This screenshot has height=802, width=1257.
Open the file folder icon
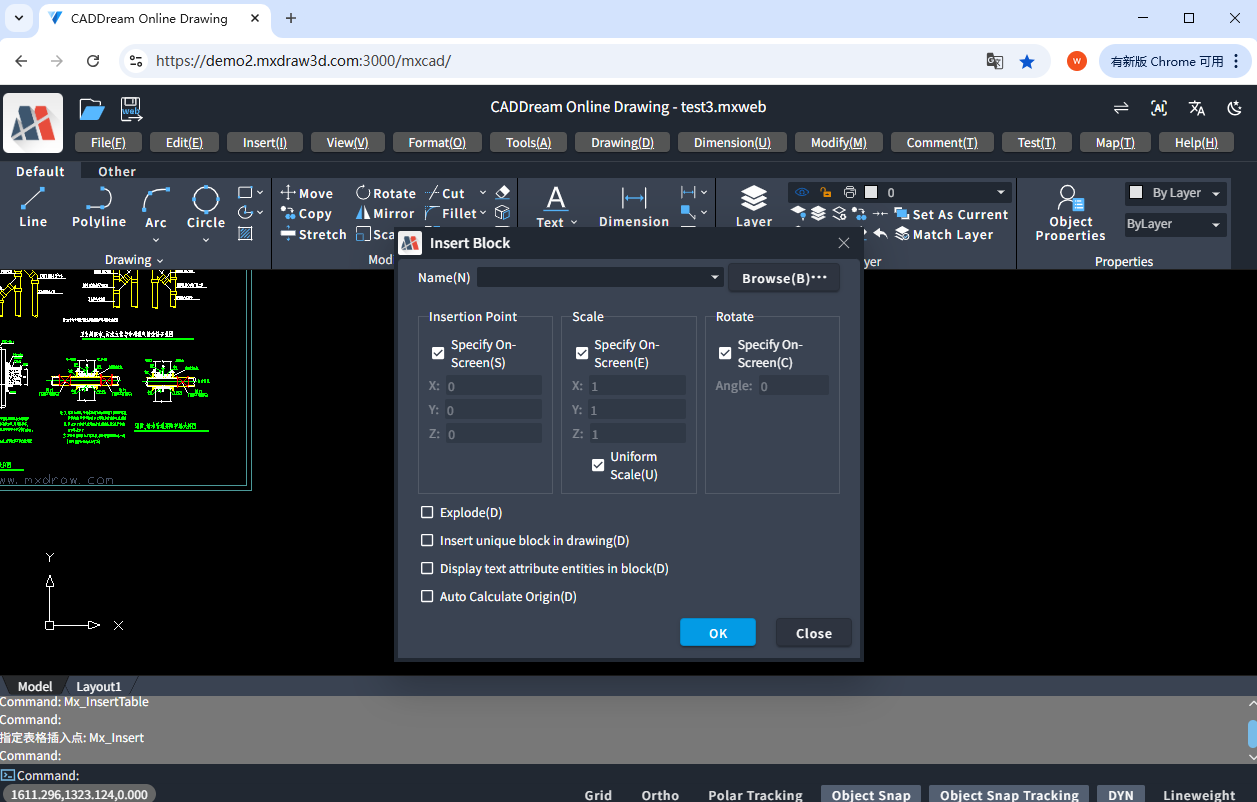coord(92,109)
